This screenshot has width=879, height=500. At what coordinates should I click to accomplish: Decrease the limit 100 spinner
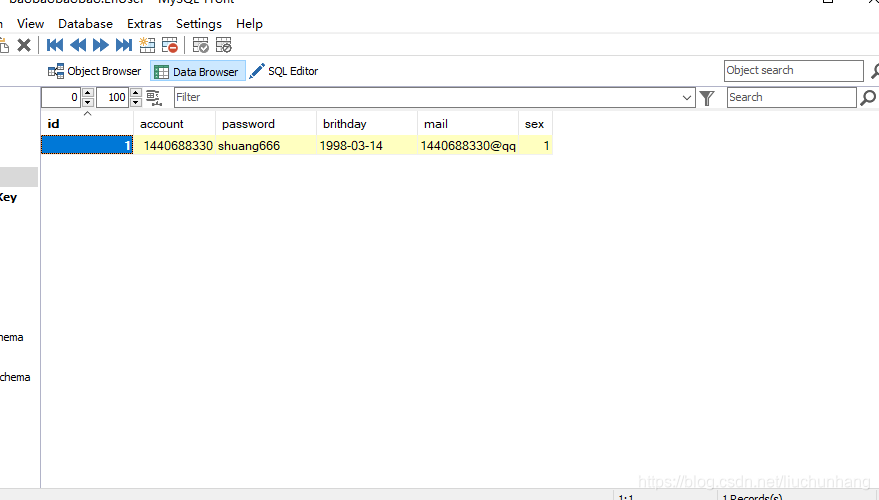coord(136,102)
